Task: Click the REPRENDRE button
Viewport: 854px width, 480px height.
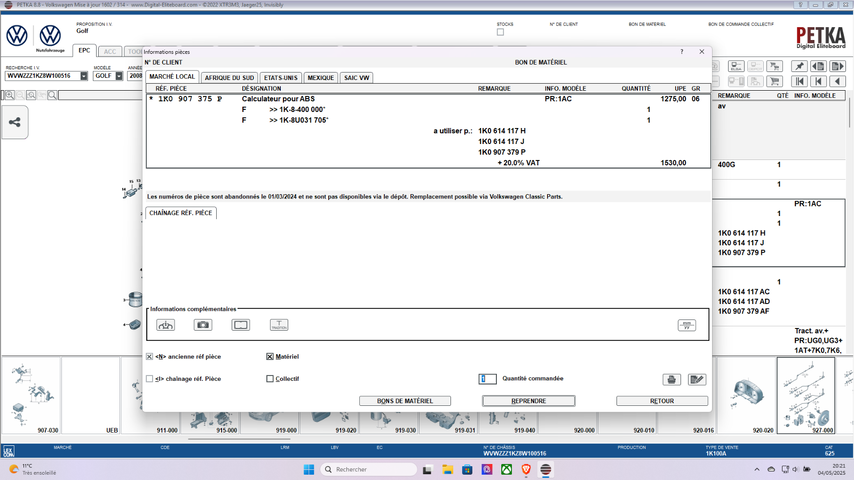Action: coord(528,401)
